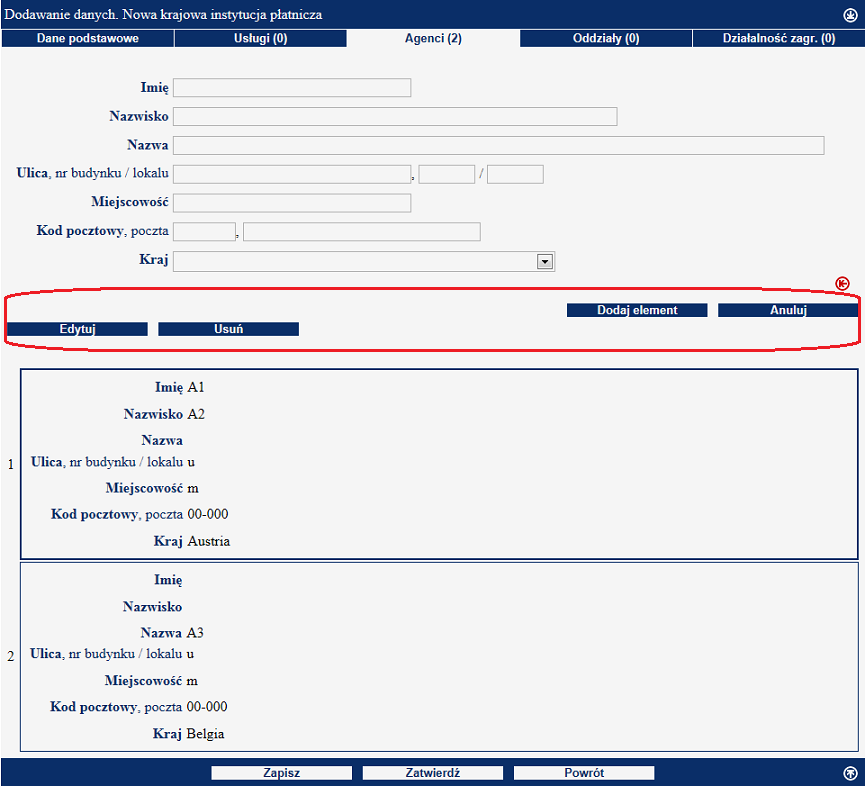Click the jump-to-top arrow icon in footer
Screen dimensions: 865x786
[850, 772]
